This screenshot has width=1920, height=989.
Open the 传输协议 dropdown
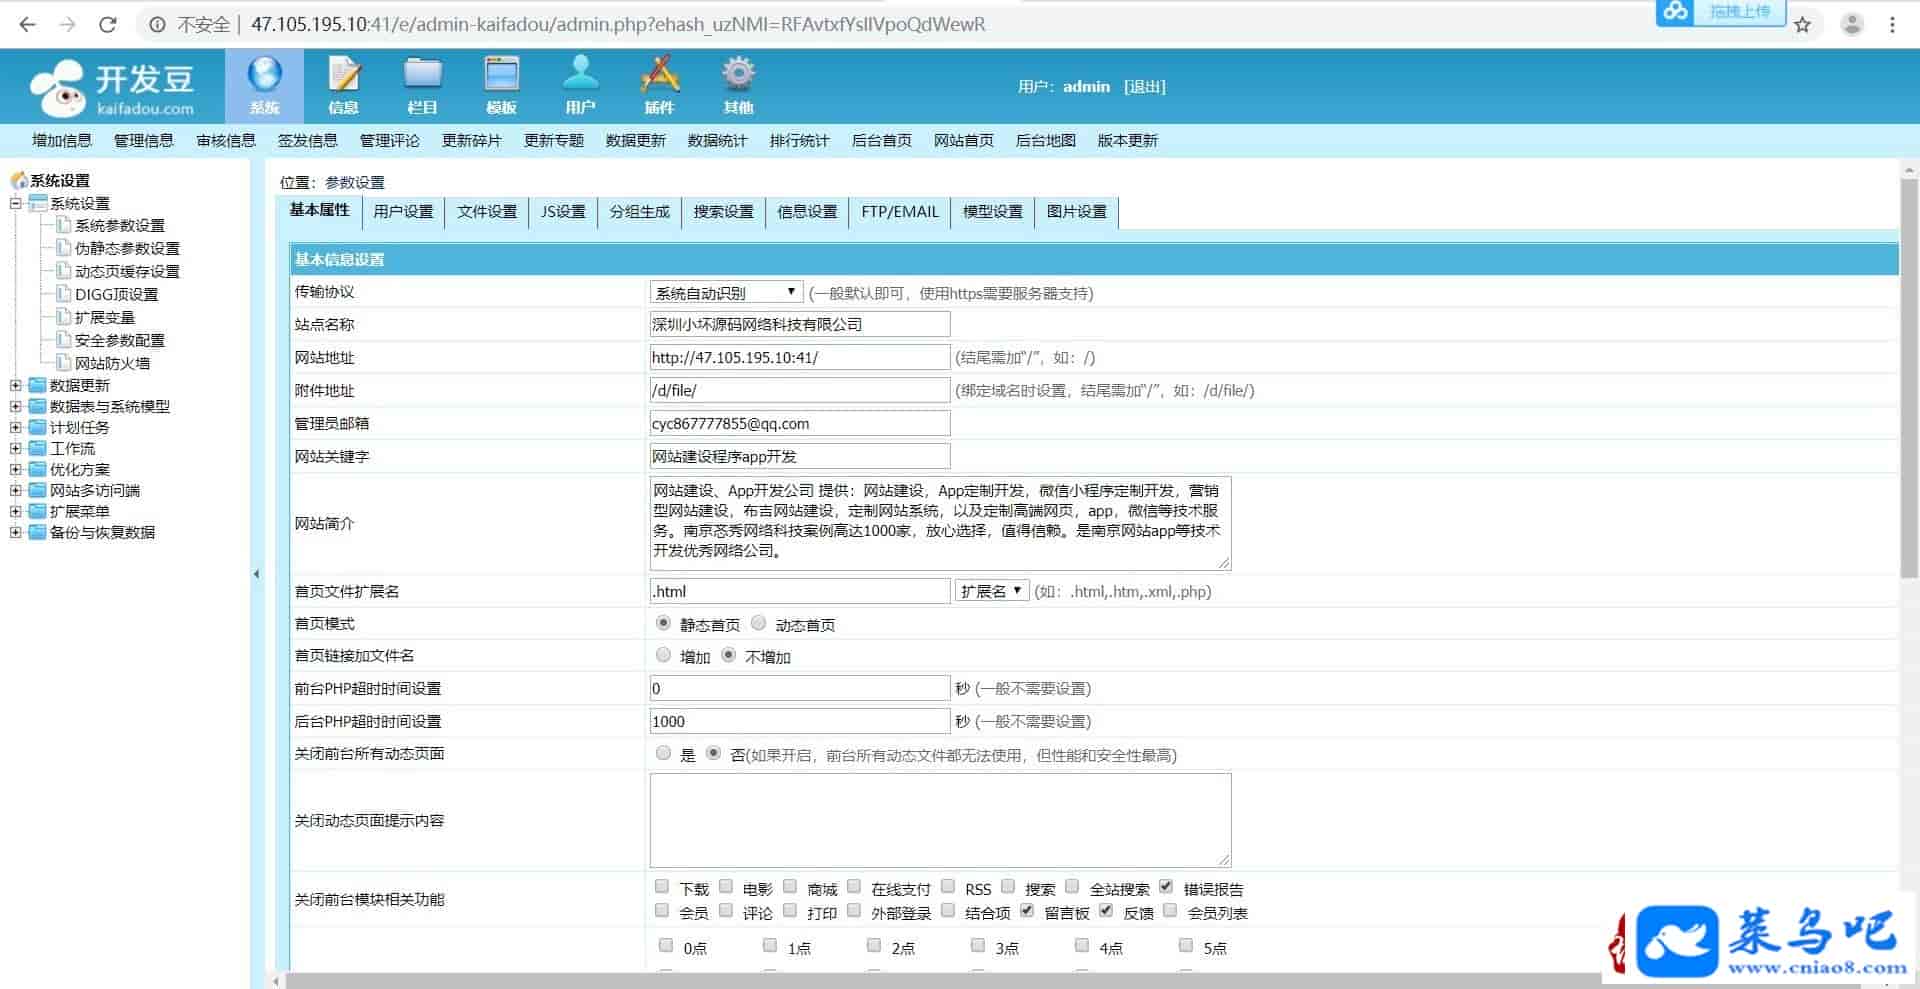(x=726, y=292)
